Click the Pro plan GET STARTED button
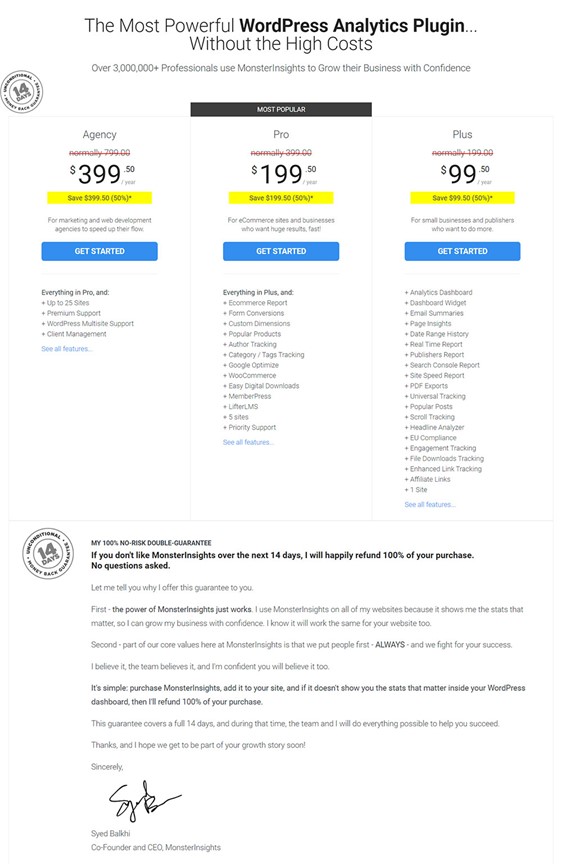Screen dimensions: 562x864 tap(281, 251)
